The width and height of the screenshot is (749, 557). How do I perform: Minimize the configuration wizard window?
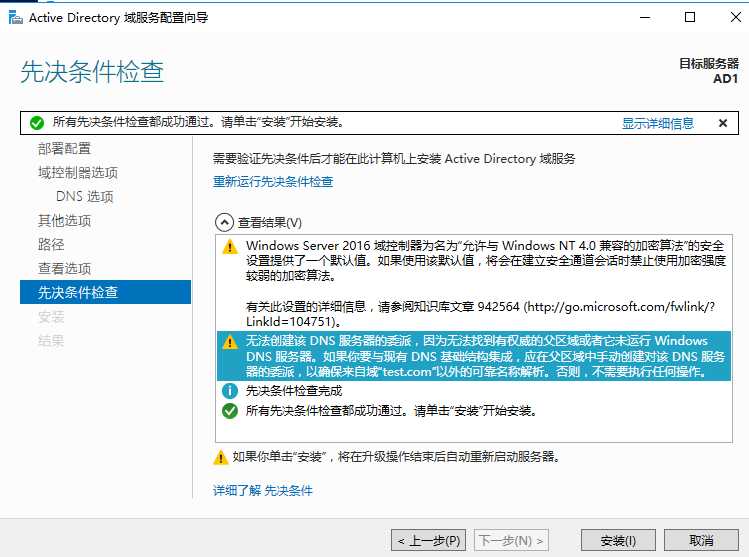click(x=645, y=17)
